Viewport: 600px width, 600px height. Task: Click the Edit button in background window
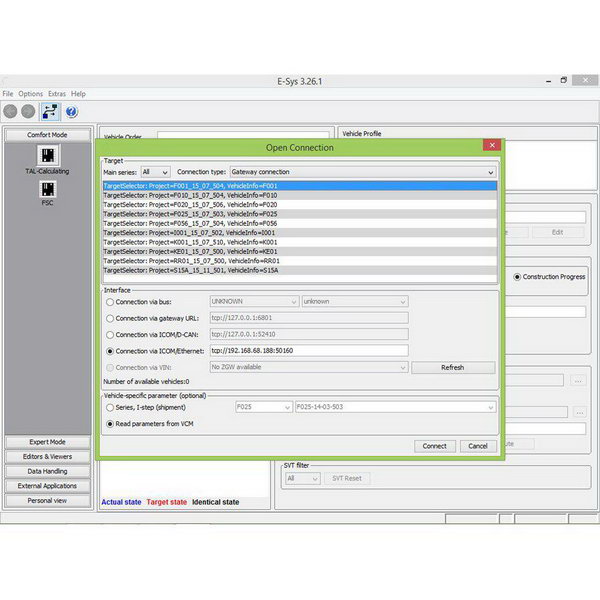pos(558,232)
